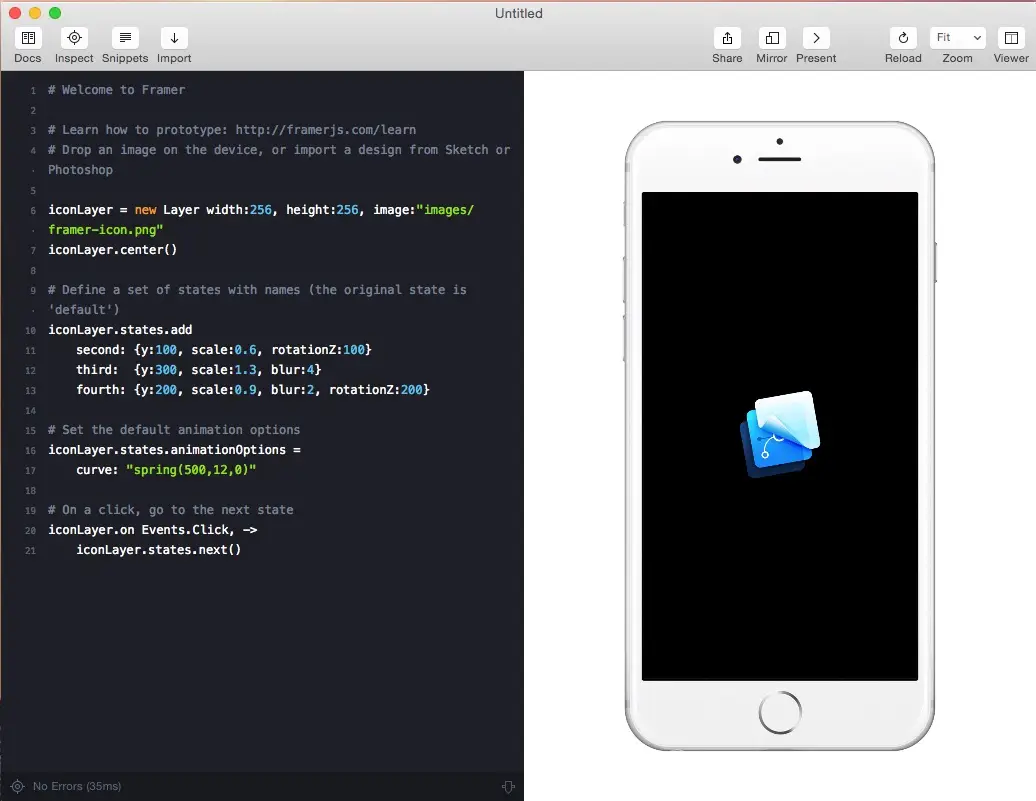Click the Share icon
Viewport: 1036px width, 801px height.
[727, 38]
